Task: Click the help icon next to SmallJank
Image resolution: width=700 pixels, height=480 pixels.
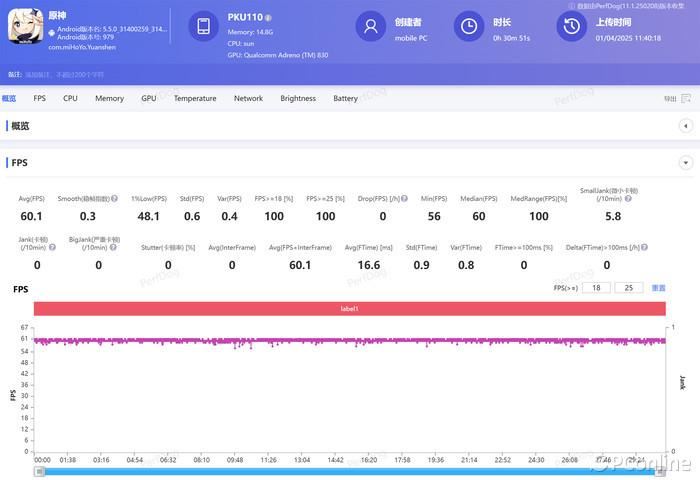Action: tap(628, 198)
